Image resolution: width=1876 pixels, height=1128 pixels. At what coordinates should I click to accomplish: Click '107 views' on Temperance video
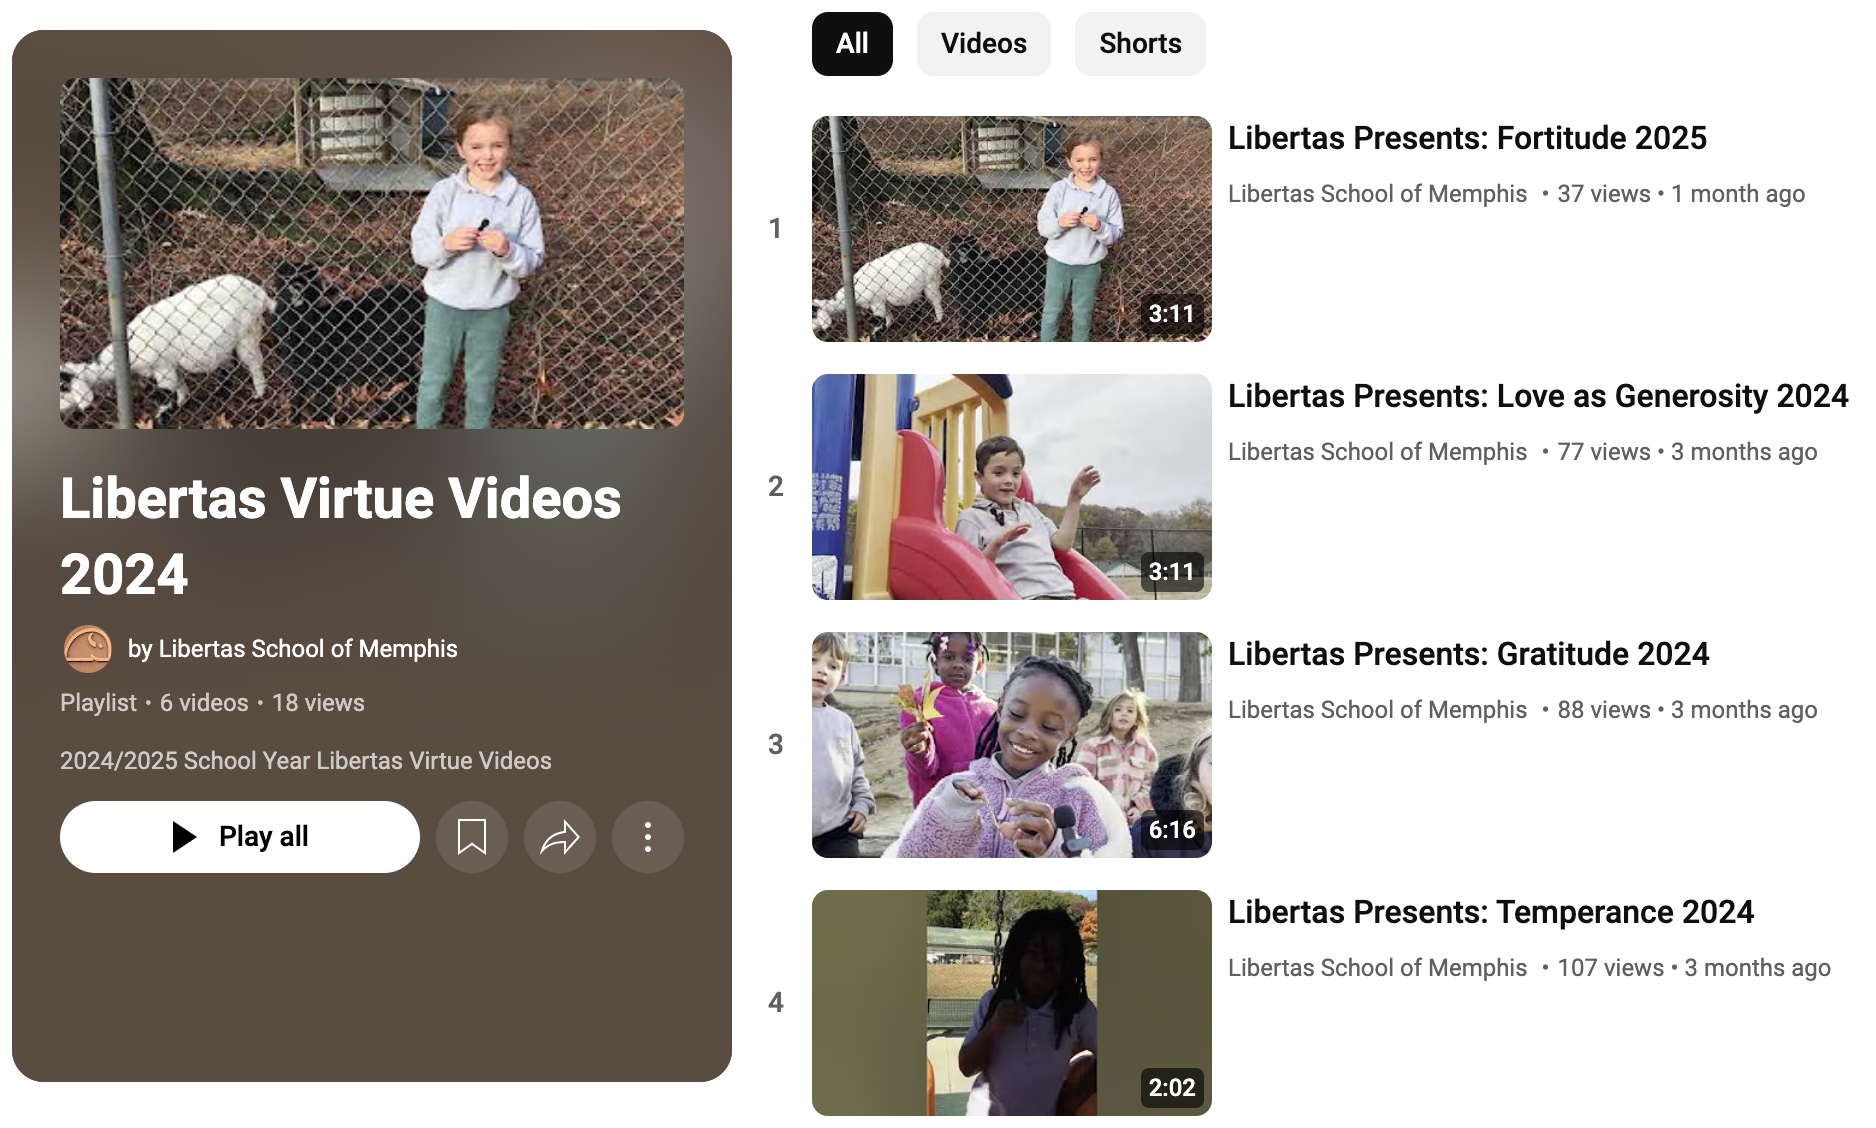click(1611, 968)
